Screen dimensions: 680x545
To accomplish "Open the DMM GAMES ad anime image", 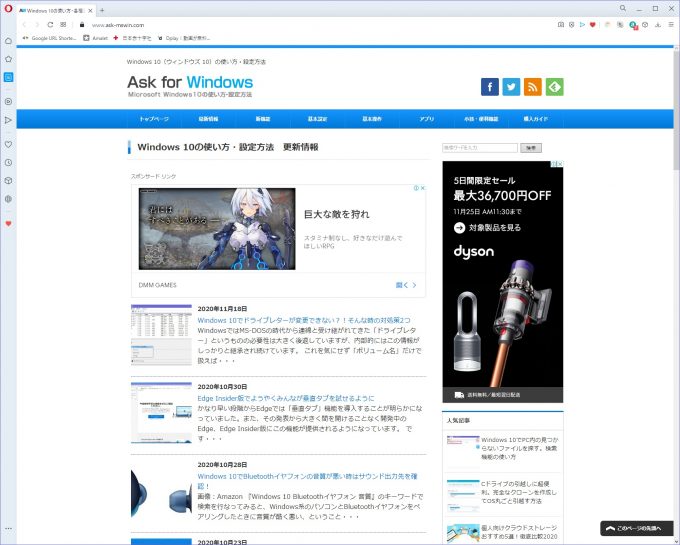I will point(217,228).
